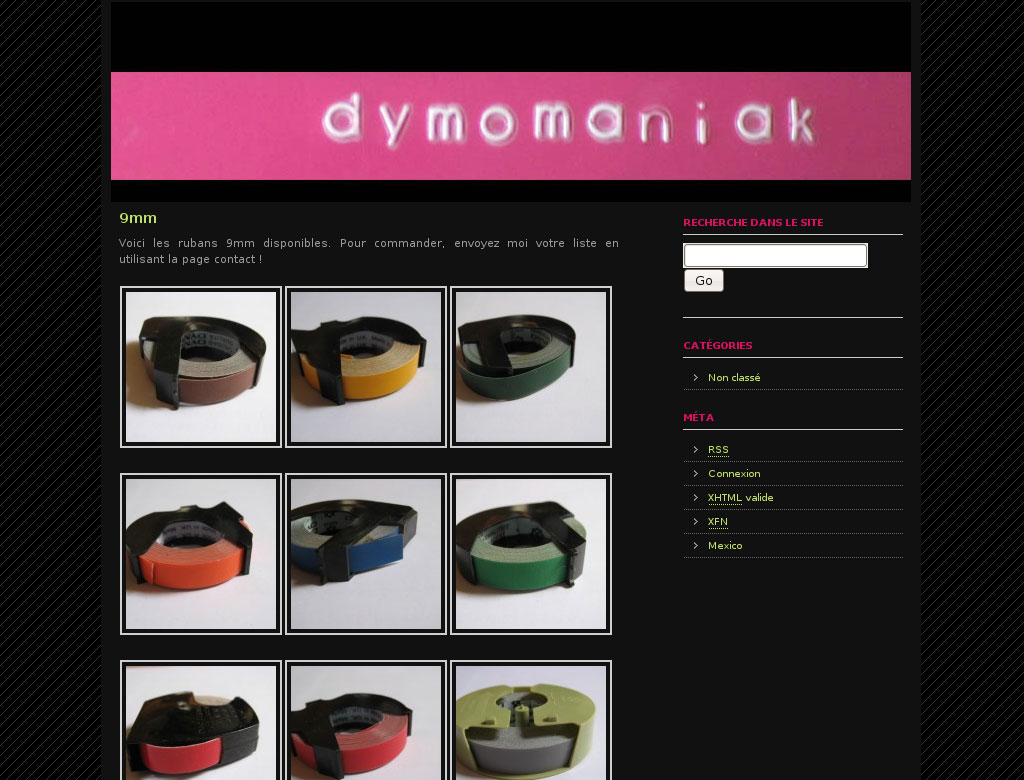
Task: Open the orange tape roll thumbnail
Action: [201, 554]
